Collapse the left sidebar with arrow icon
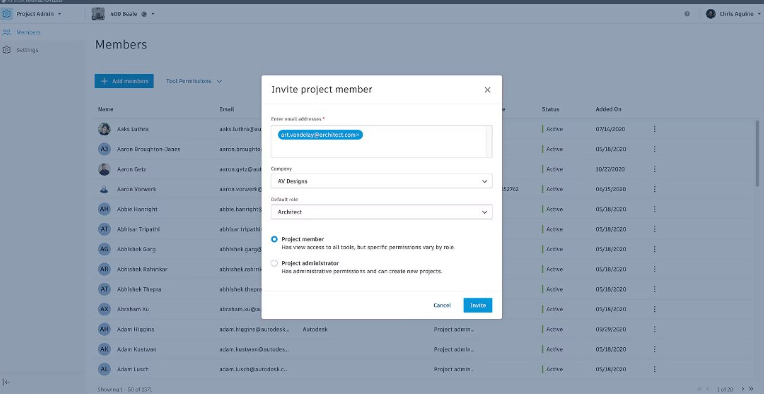This screenshot has height=394, width=764. tap(7, 382)
